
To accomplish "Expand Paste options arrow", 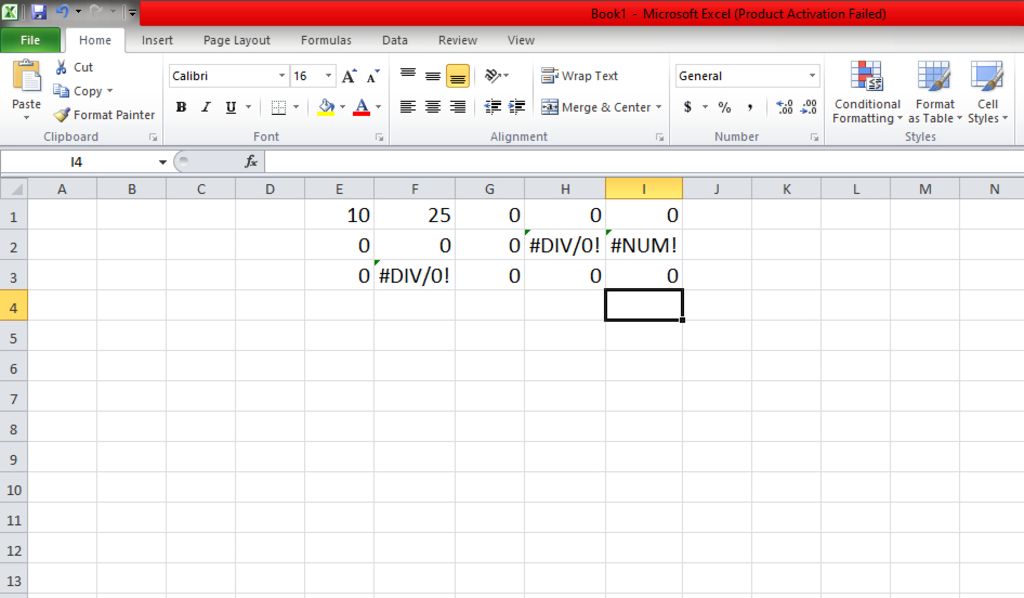I will (x=27, y=118).
